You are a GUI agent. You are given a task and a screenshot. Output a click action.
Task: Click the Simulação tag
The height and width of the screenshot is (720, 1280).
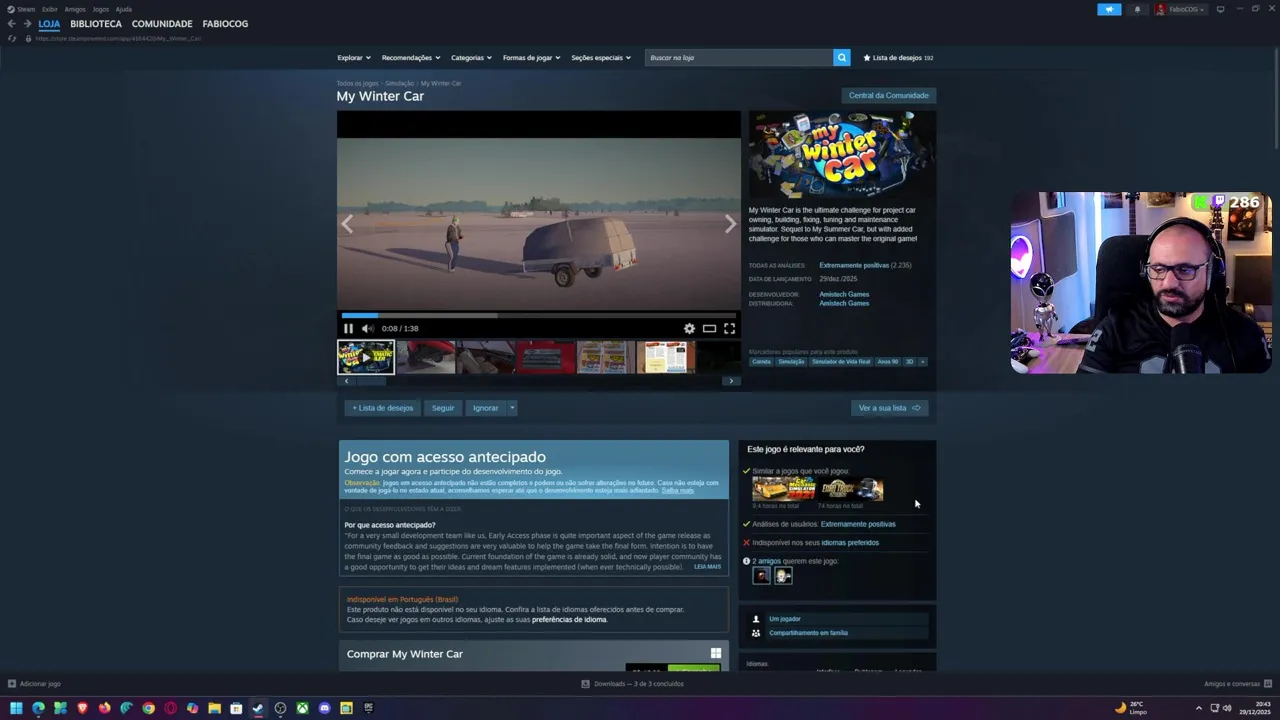coord(791,362)
